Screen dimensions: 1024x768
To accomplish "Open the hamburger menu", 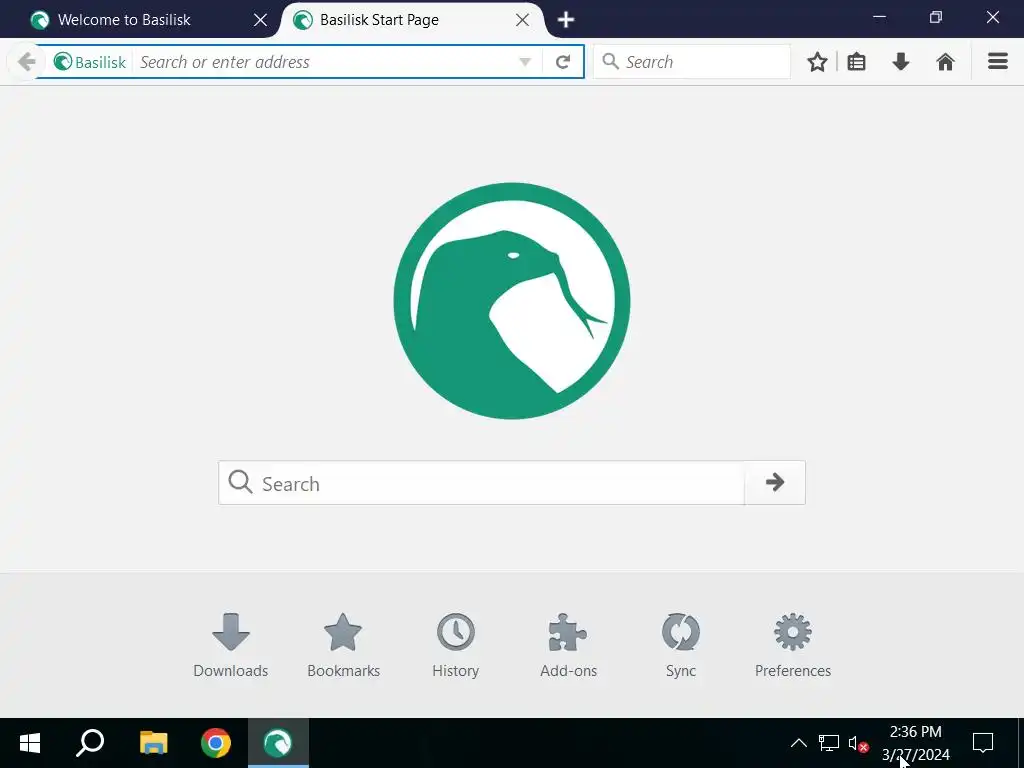I will click(997, 61).
